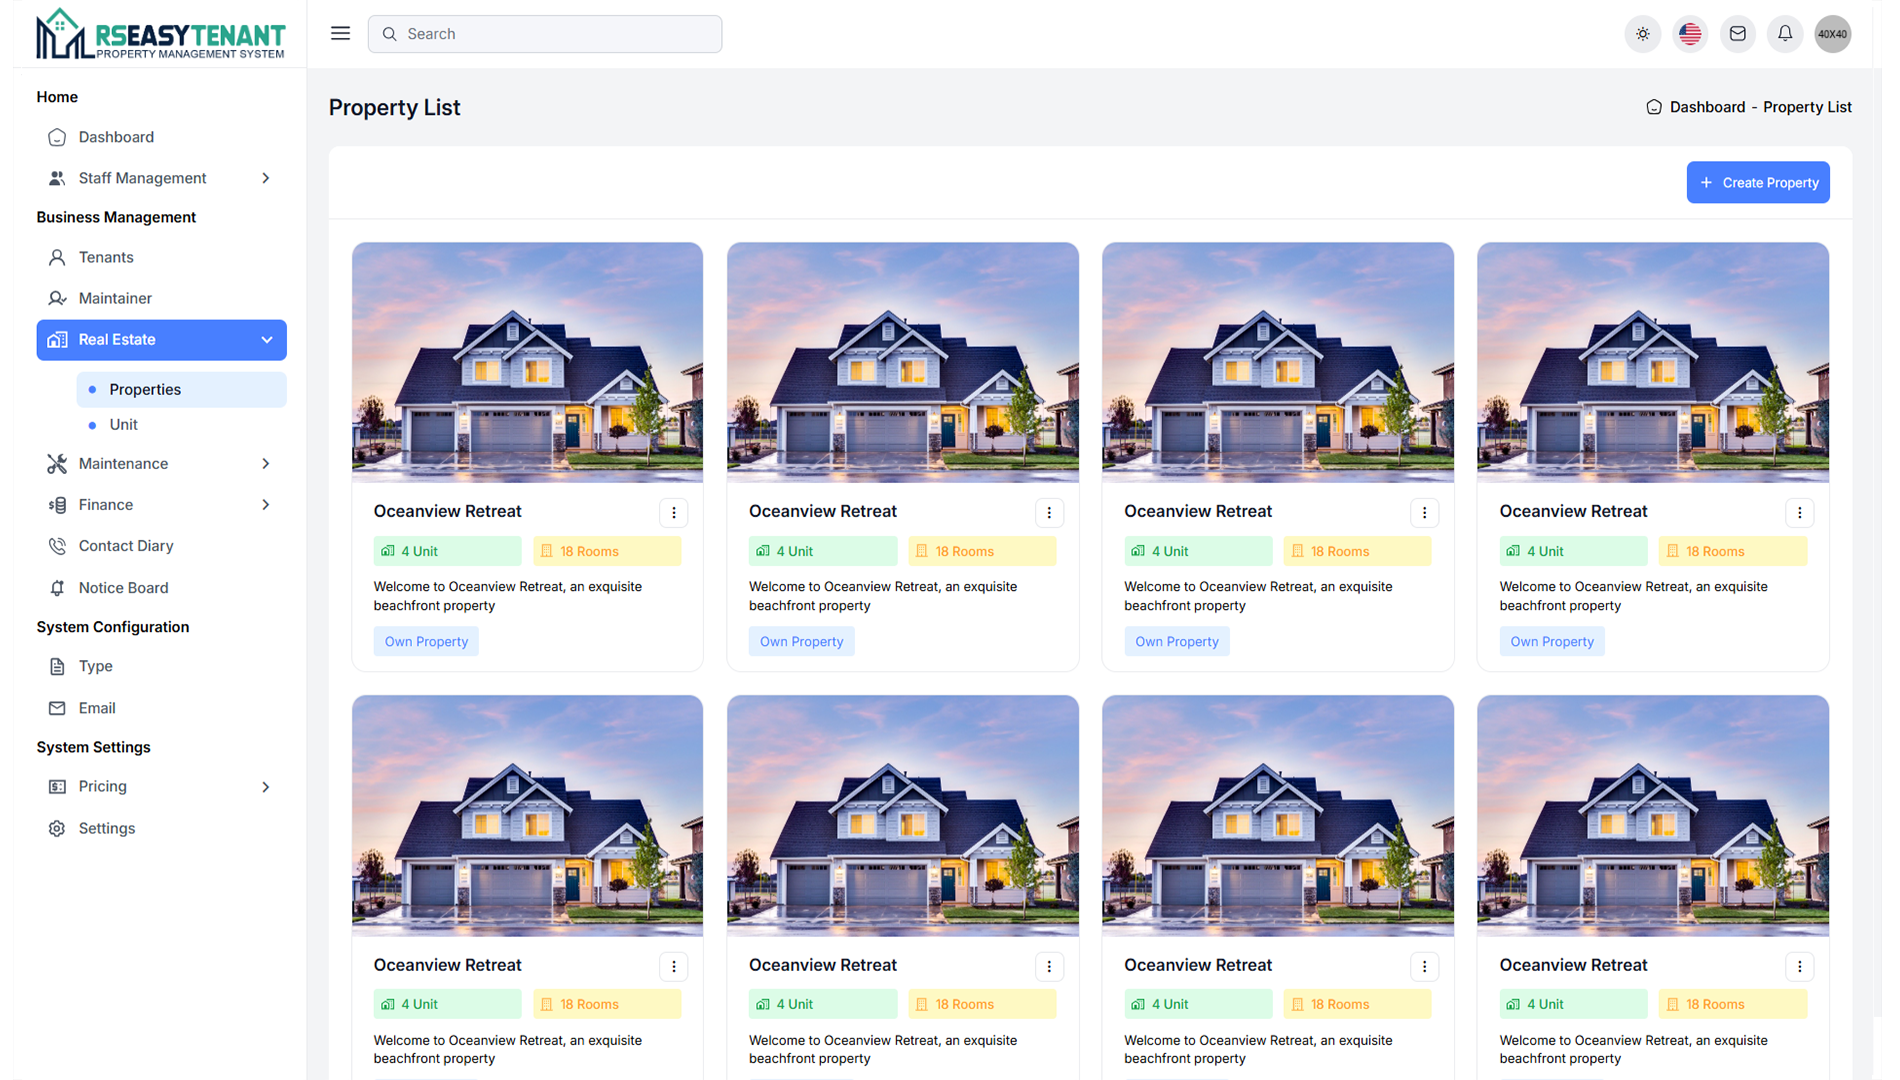Open three-dot menu on first property card

[x=673, y=513]
